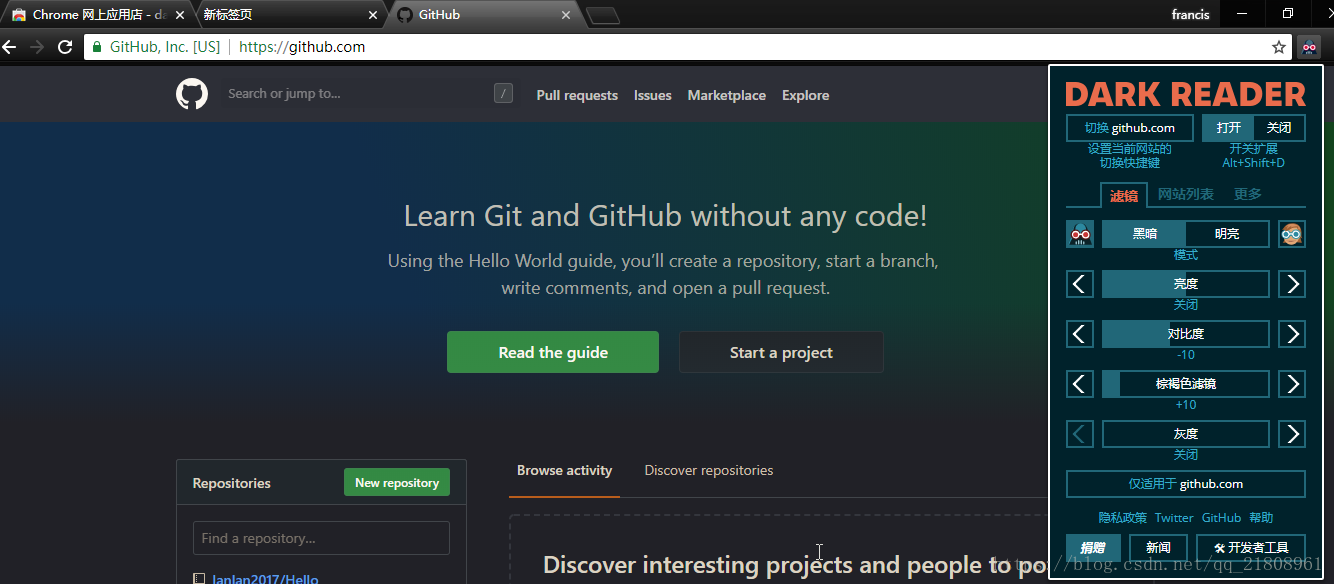Click the Dark Reader extension icon in toolbar
Viewport: 1334px width, 584px height.
tap(1309, 47)
